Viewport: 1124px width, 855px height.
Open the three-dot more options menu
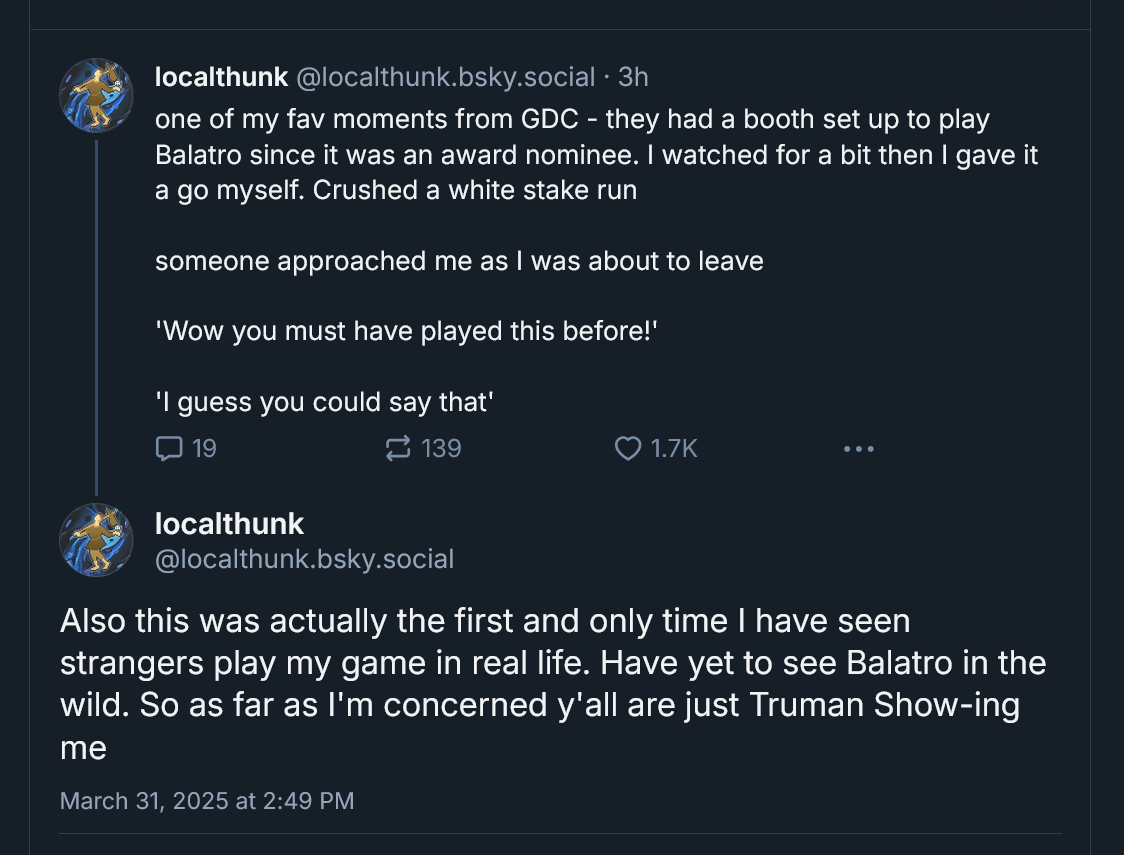pyautogui.click(x=858, y=449)
